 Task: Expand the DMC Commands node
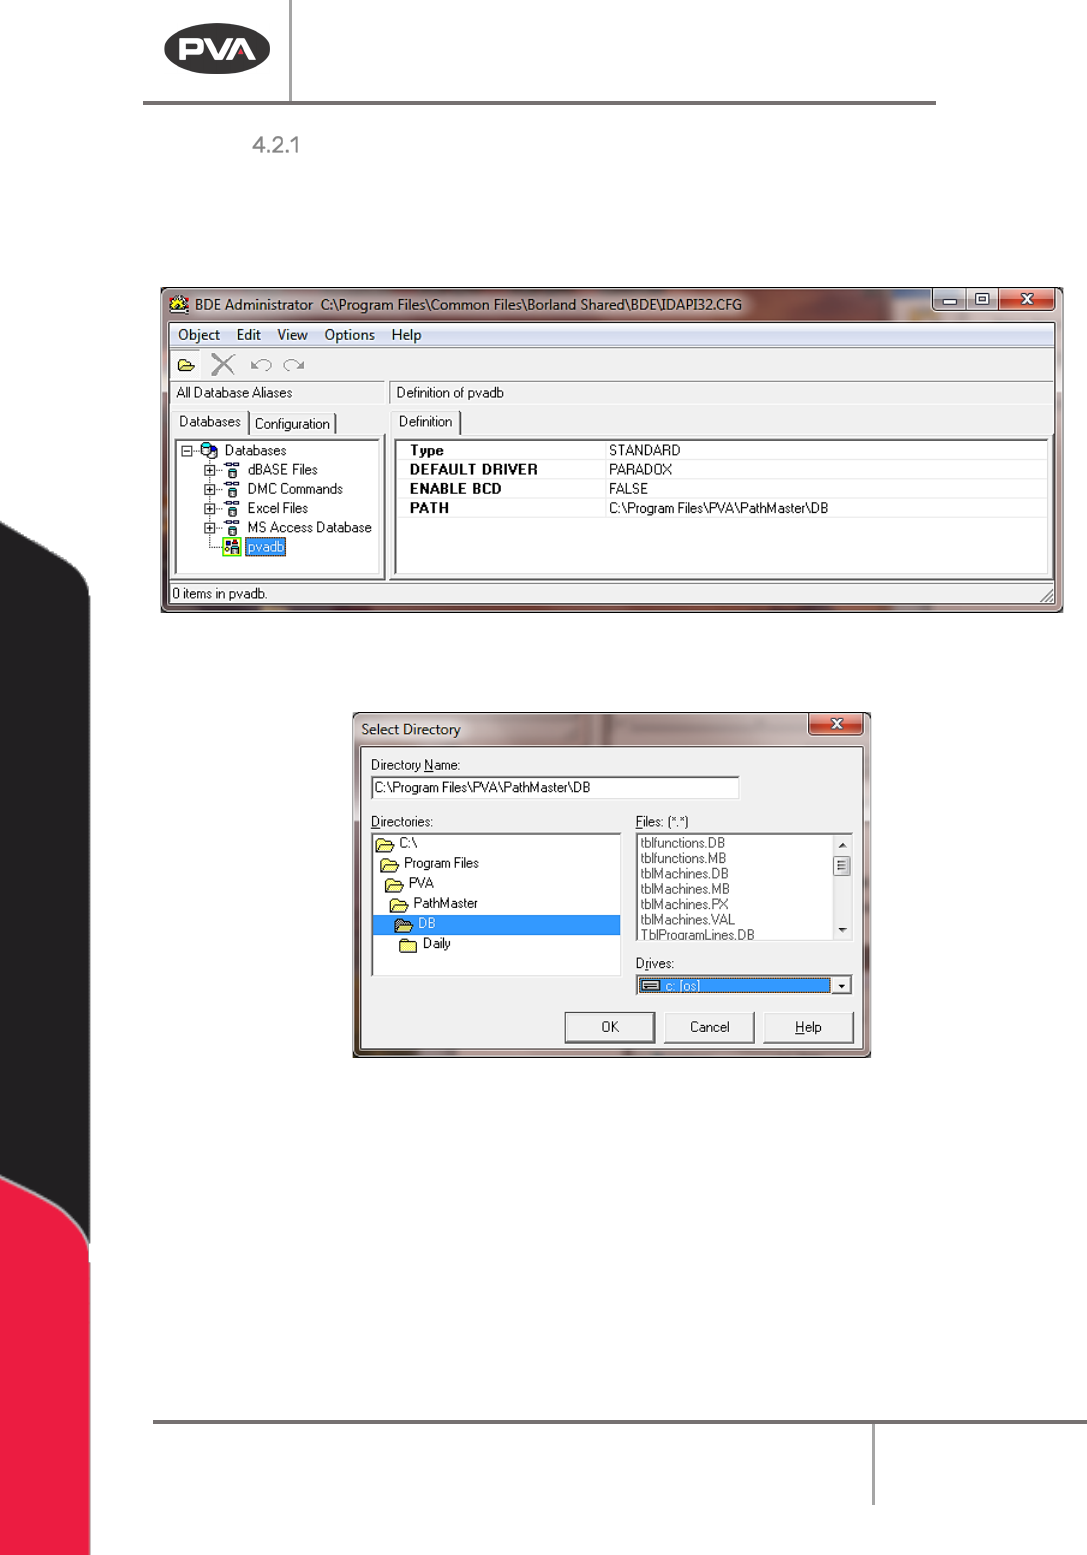210,489
